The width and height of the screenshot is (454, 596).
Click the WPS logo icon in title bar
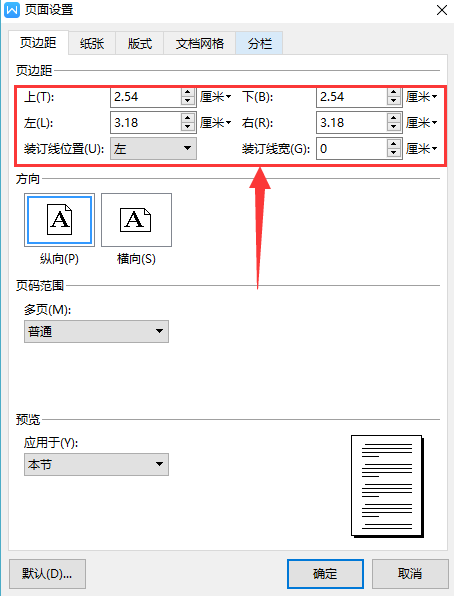click(x=12, y=10)
